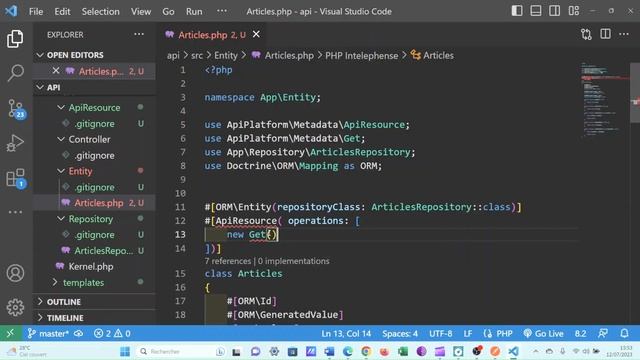
Task: Click the VS Code logo in the title bar
Action: 11,11
